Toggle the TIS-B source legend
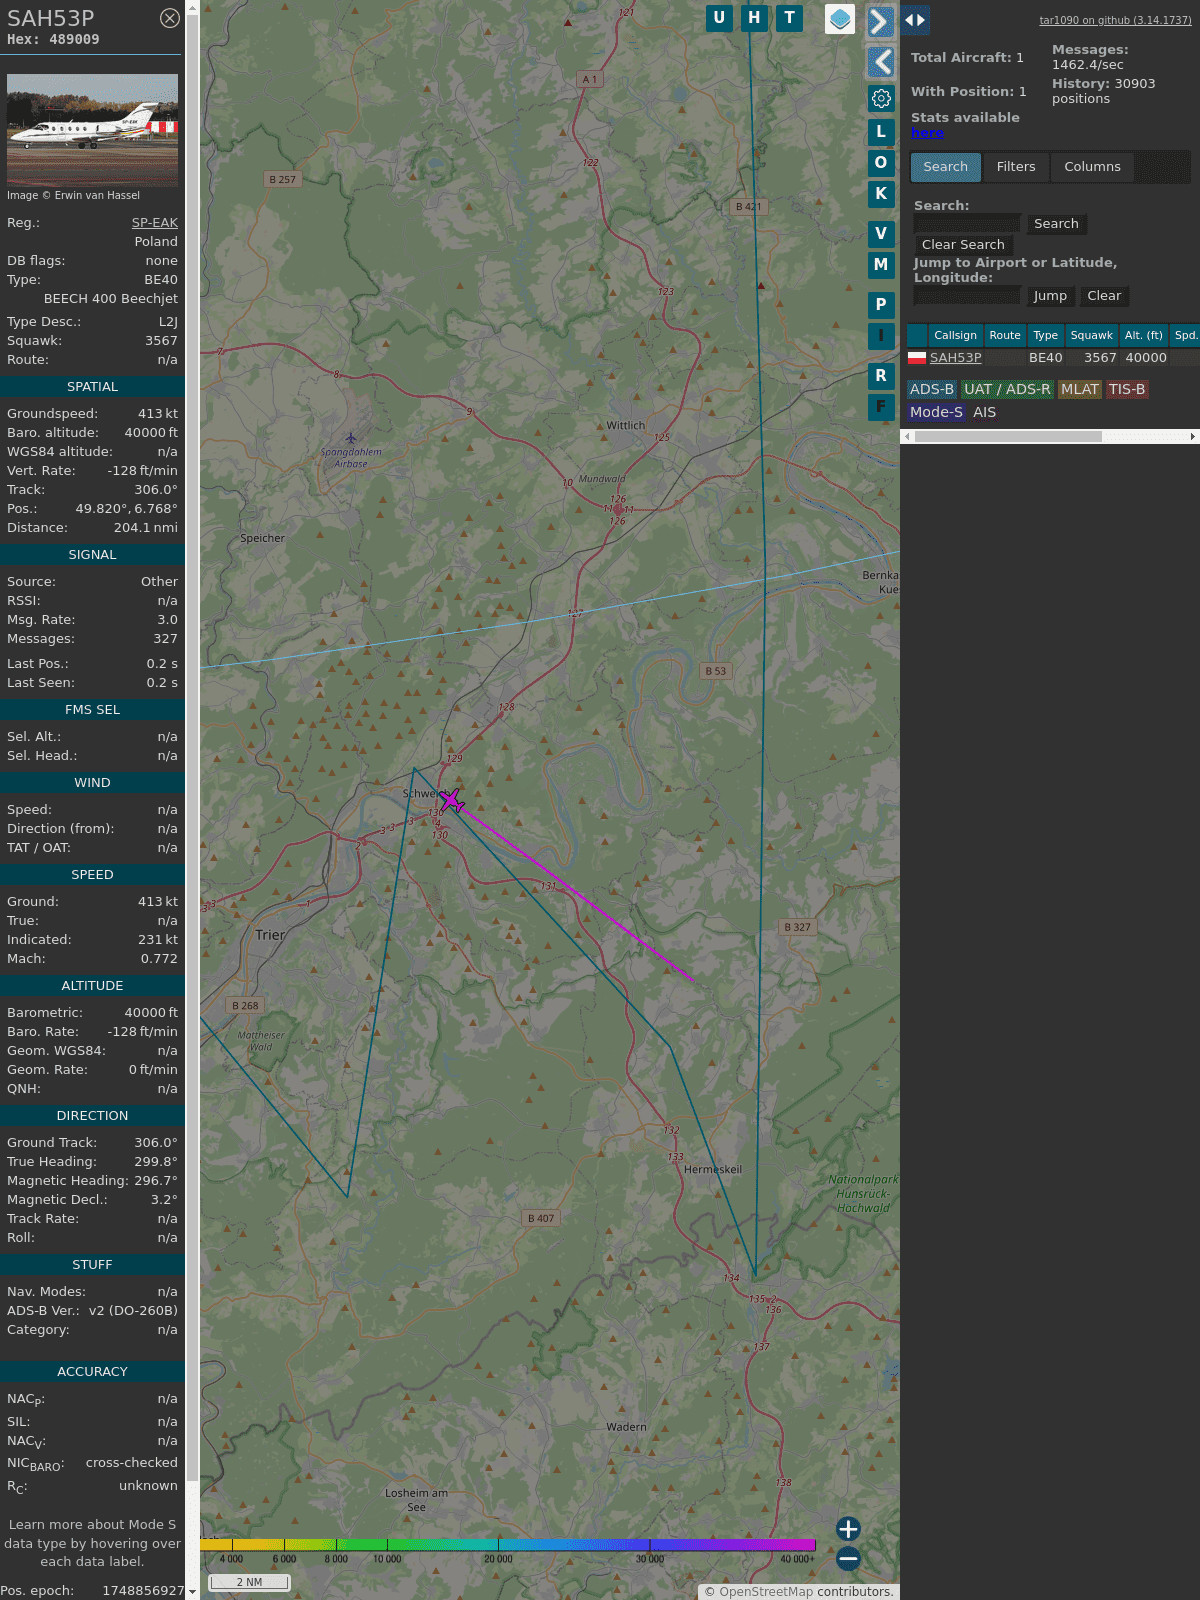1200x1600 pixels. click(x=1127, y=390)
